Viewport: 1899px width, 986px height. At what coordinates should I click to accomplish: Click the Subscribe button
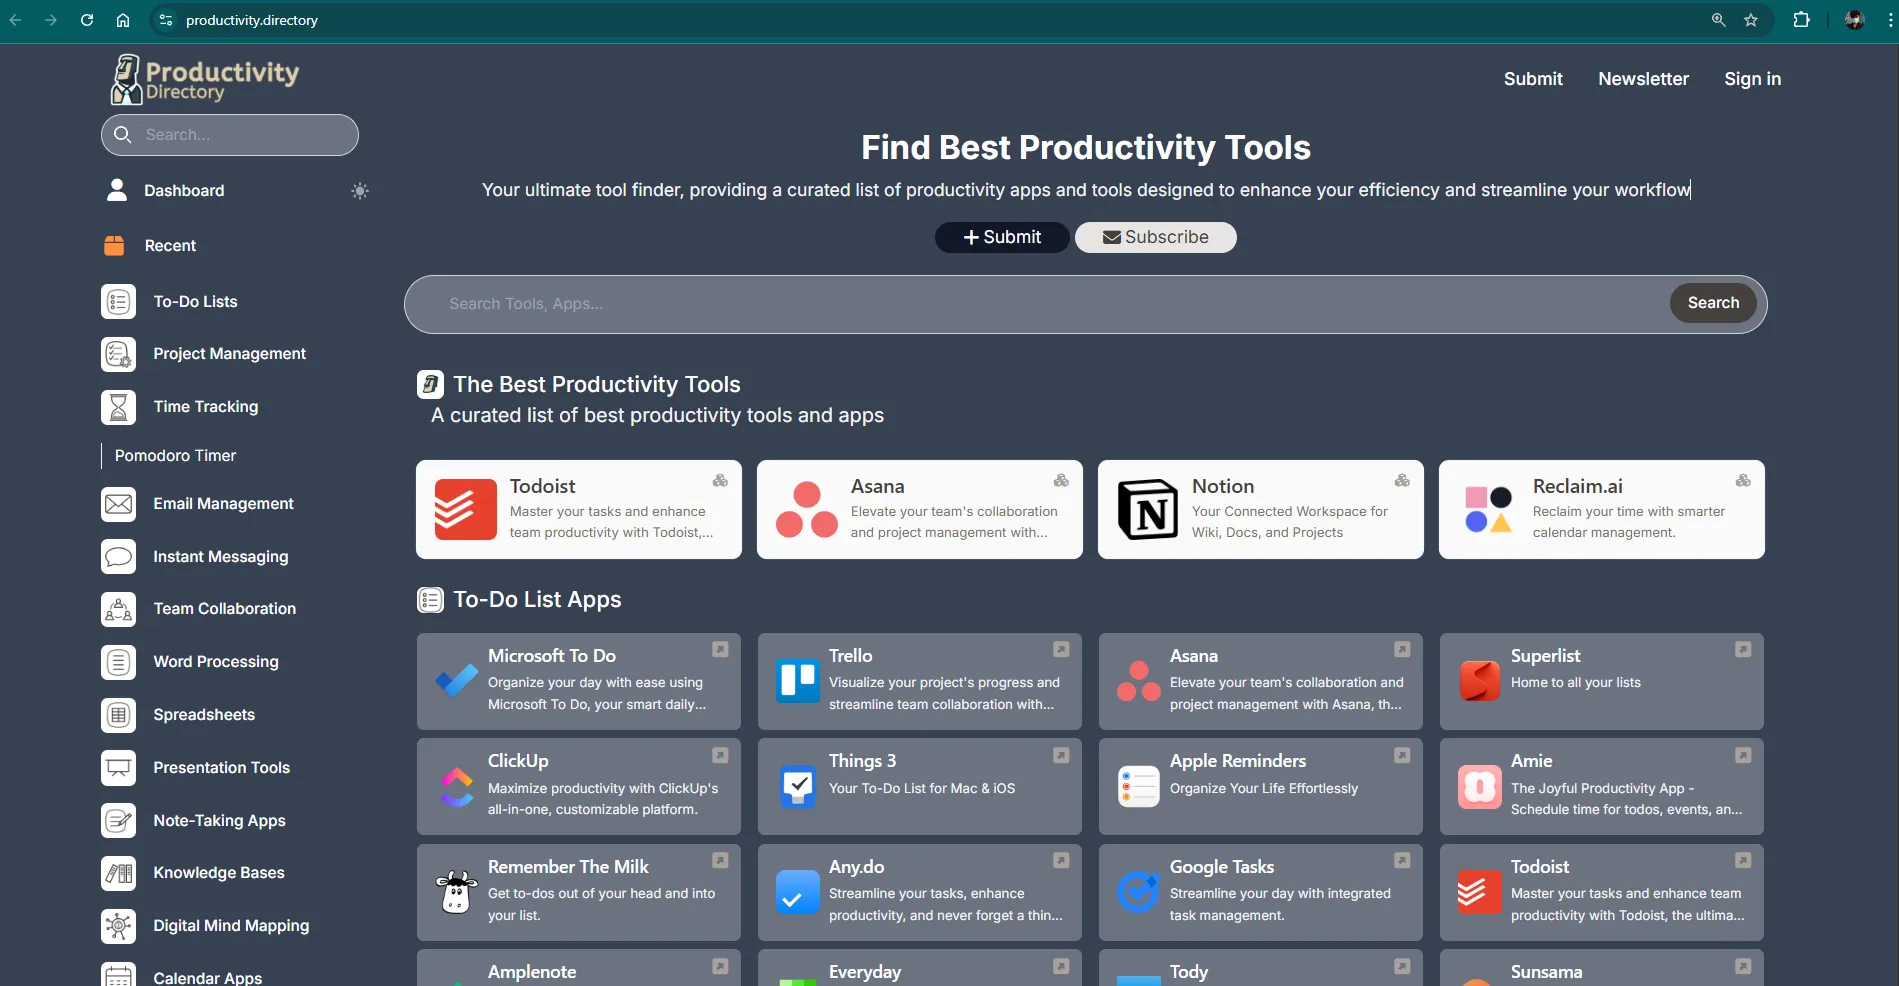point(1155,237)
